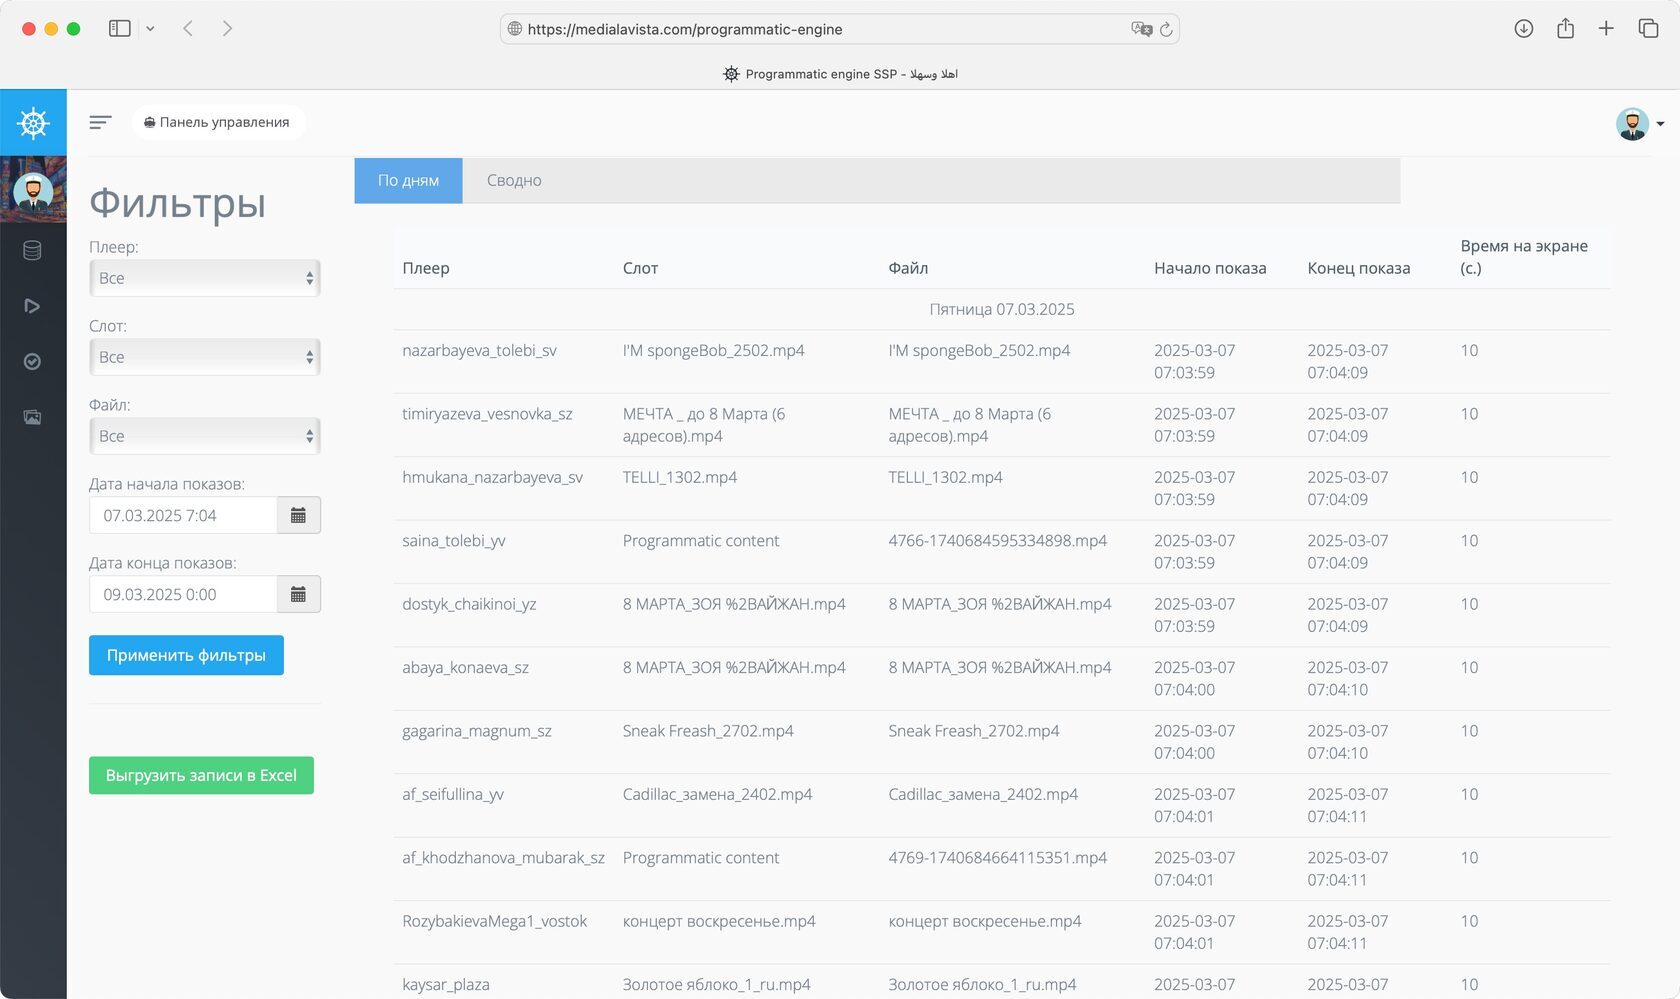Click the checkmark icon in the sidebar
Image resolution: width=1680 pixels, height=999 pixels.
point(31,361)
